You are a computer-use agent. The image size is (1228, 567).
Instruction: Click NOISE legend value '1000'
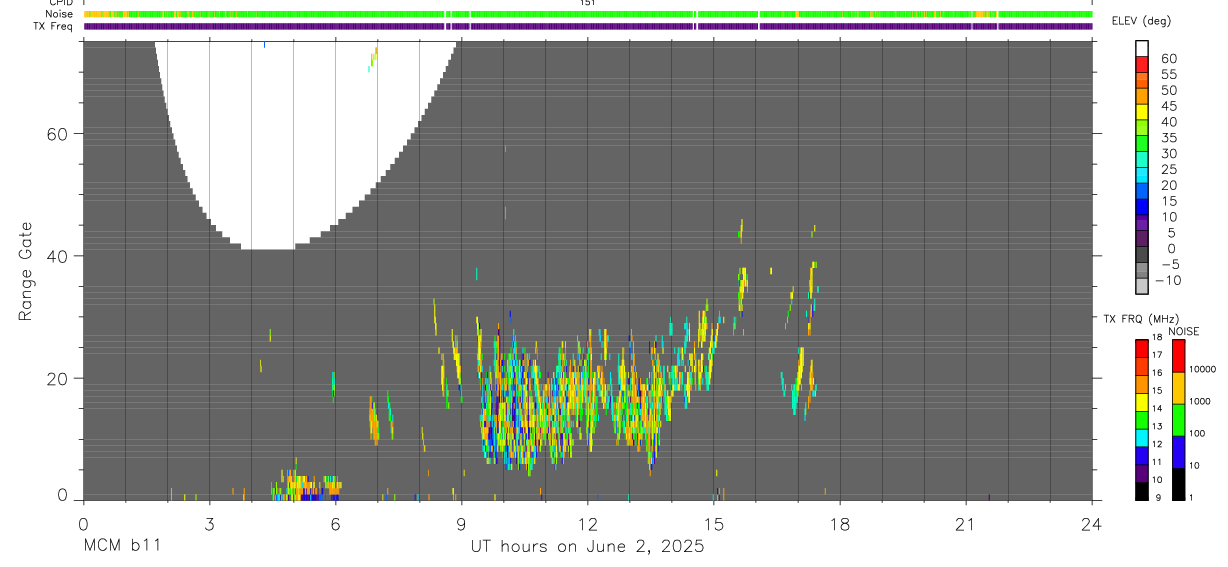(1202, 401)
